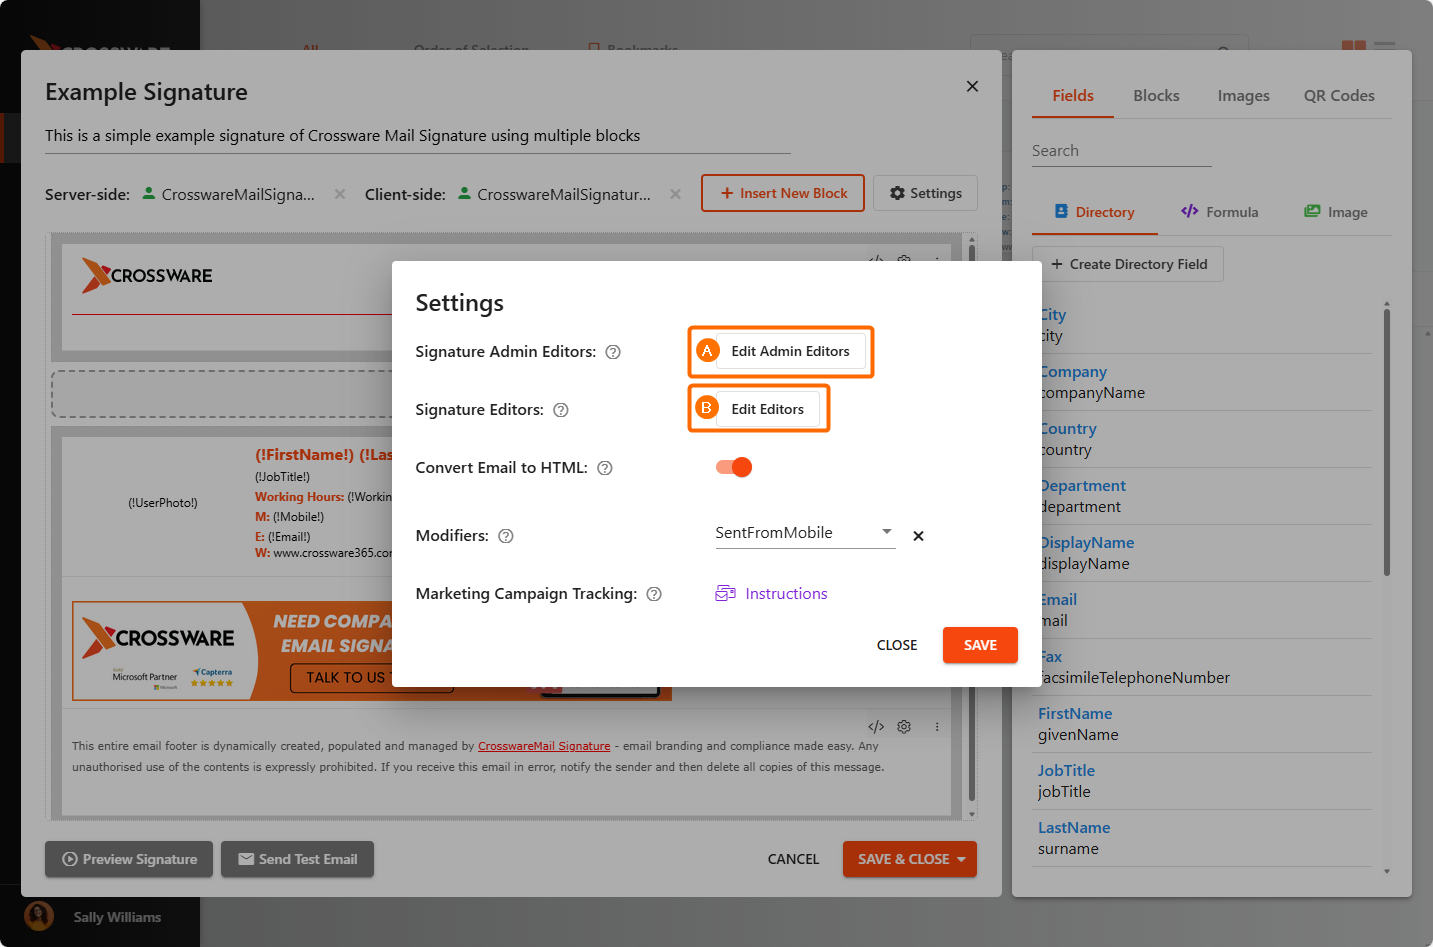Viewport: 1433px width, 947px height.
Task: Disable the Convert Email to HTML toggle
Action: [x=734, y=467]
